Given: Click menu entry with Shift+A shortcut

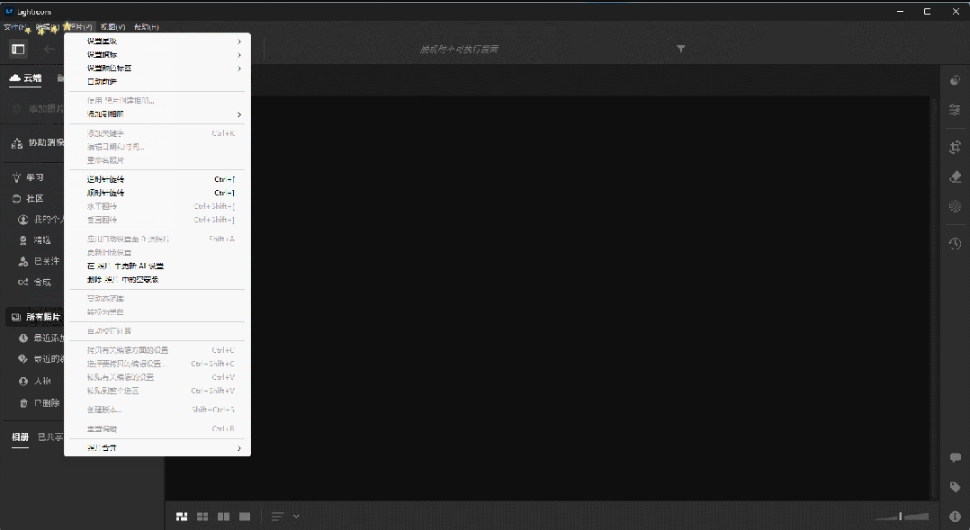Looking at the screenshot, I should [157, 239].
